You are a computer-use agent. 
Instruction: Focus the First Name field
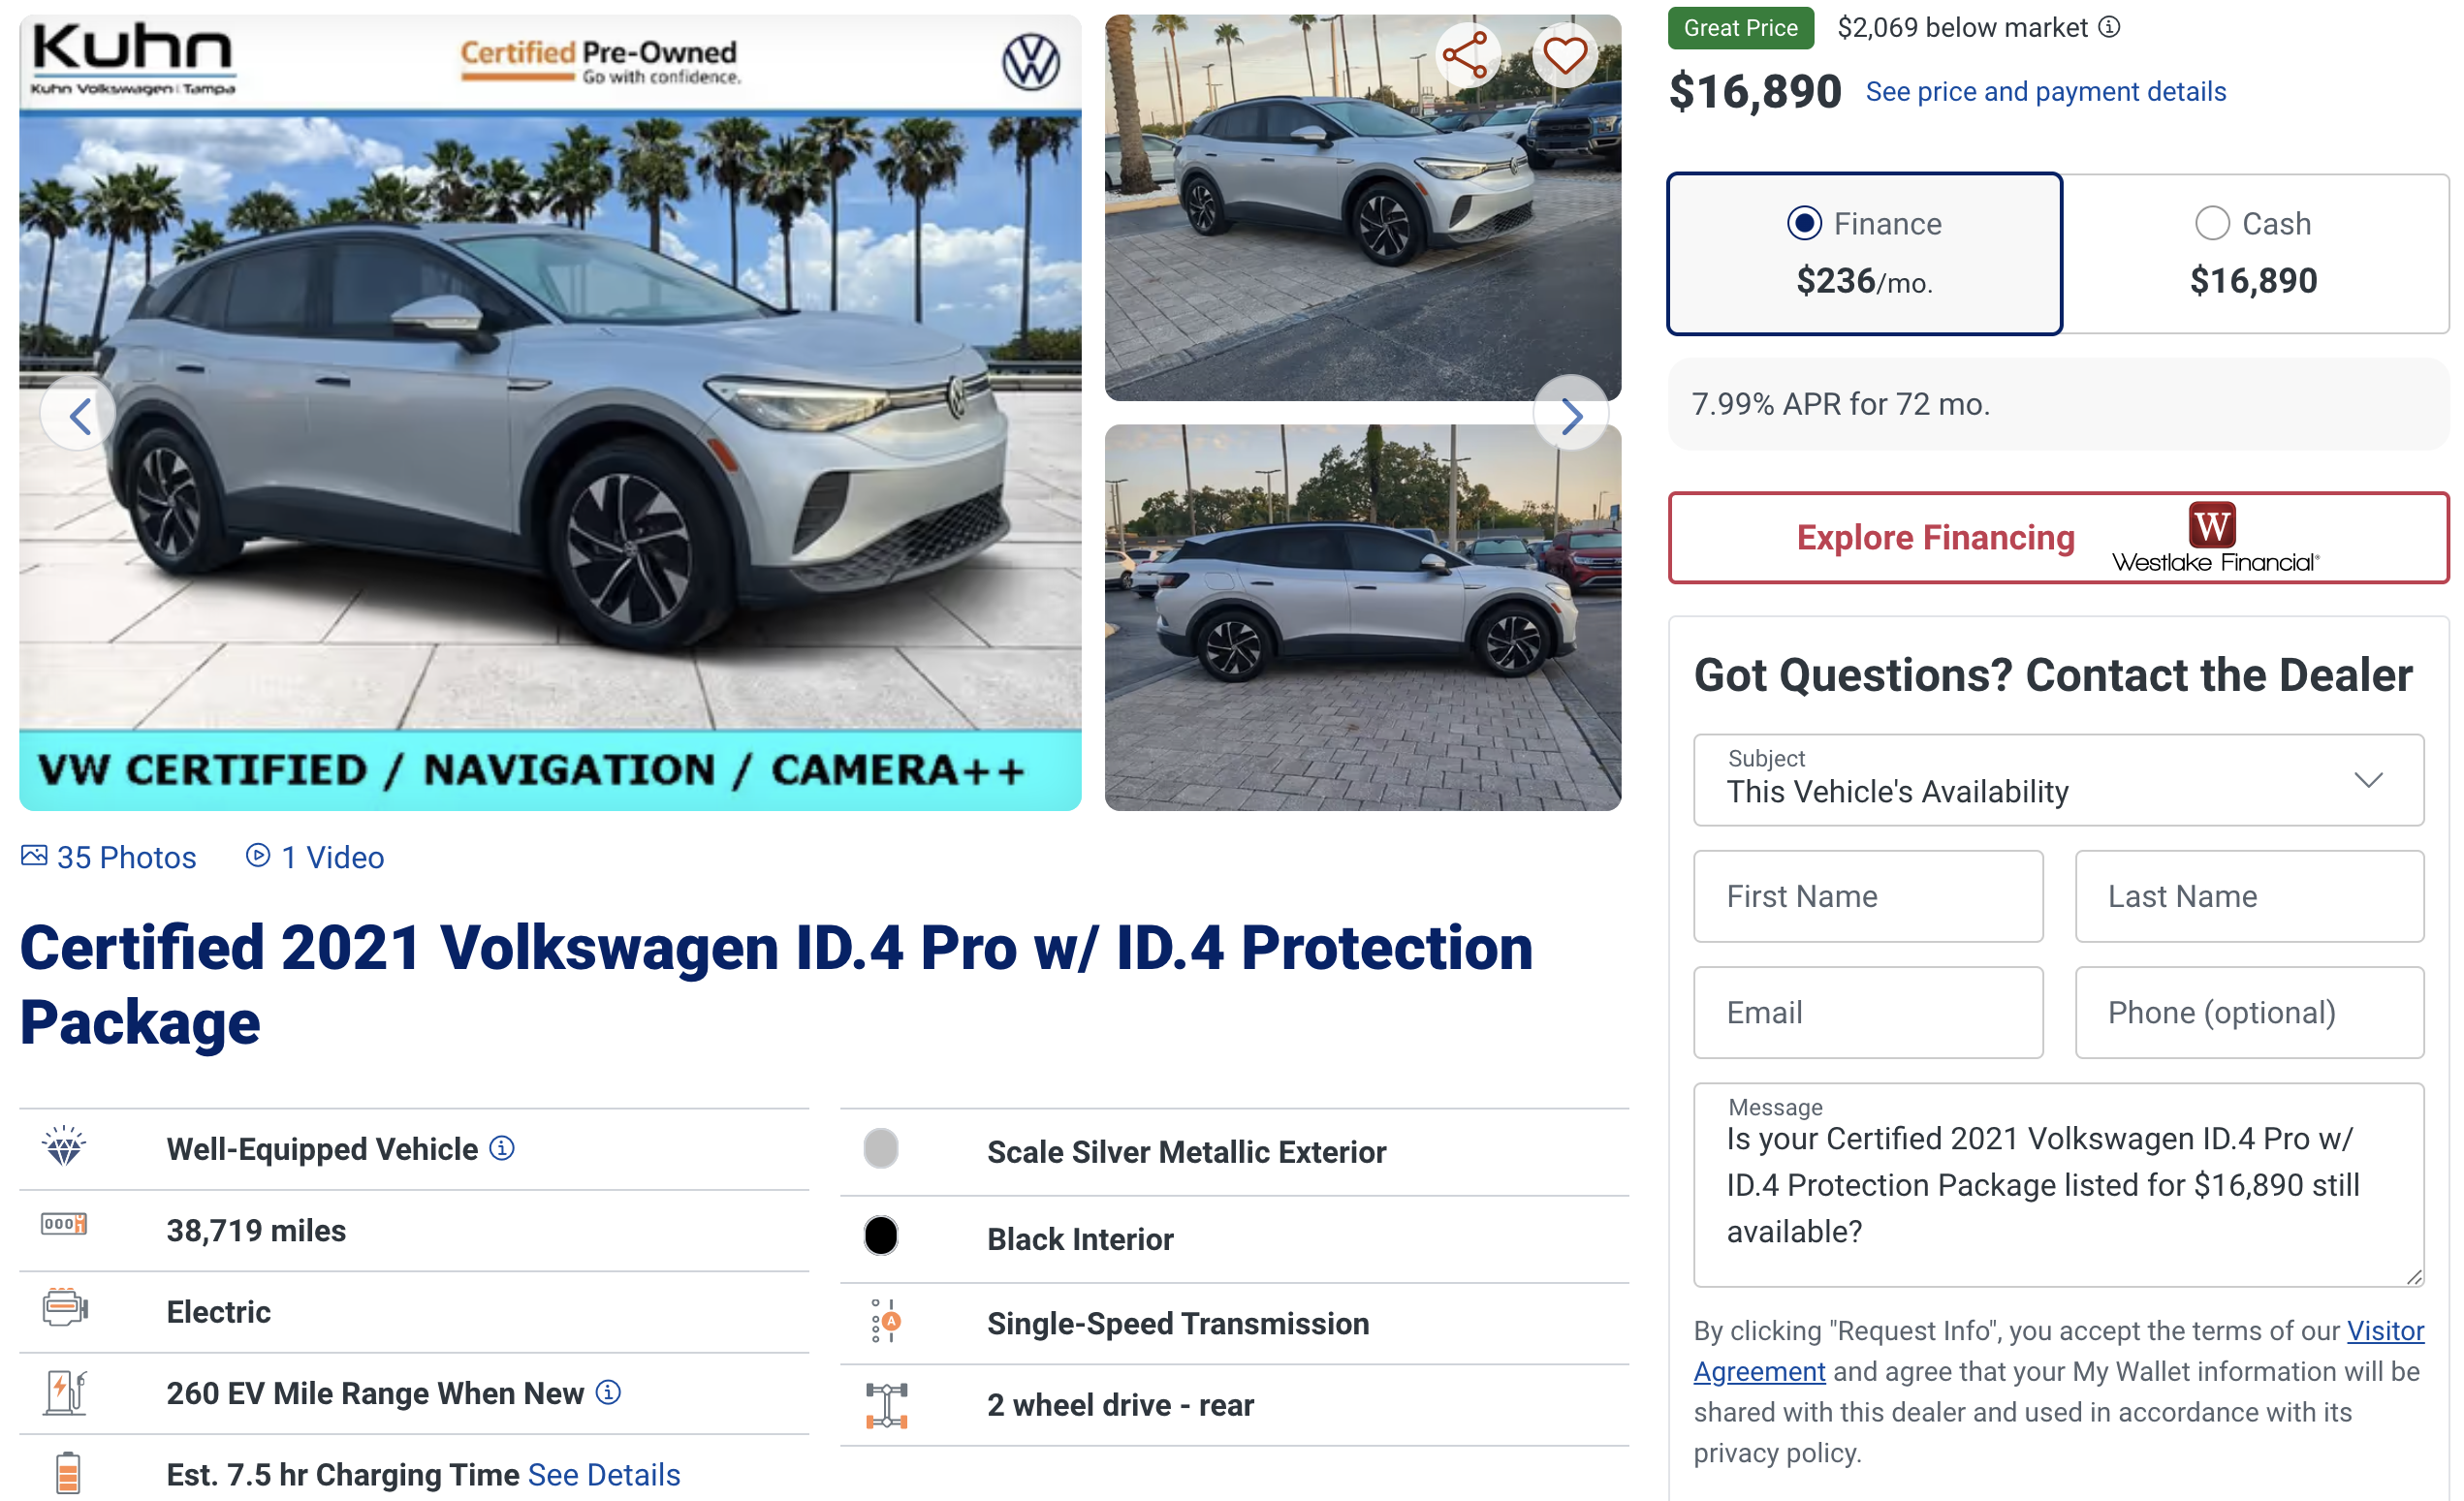[1868, 896]
